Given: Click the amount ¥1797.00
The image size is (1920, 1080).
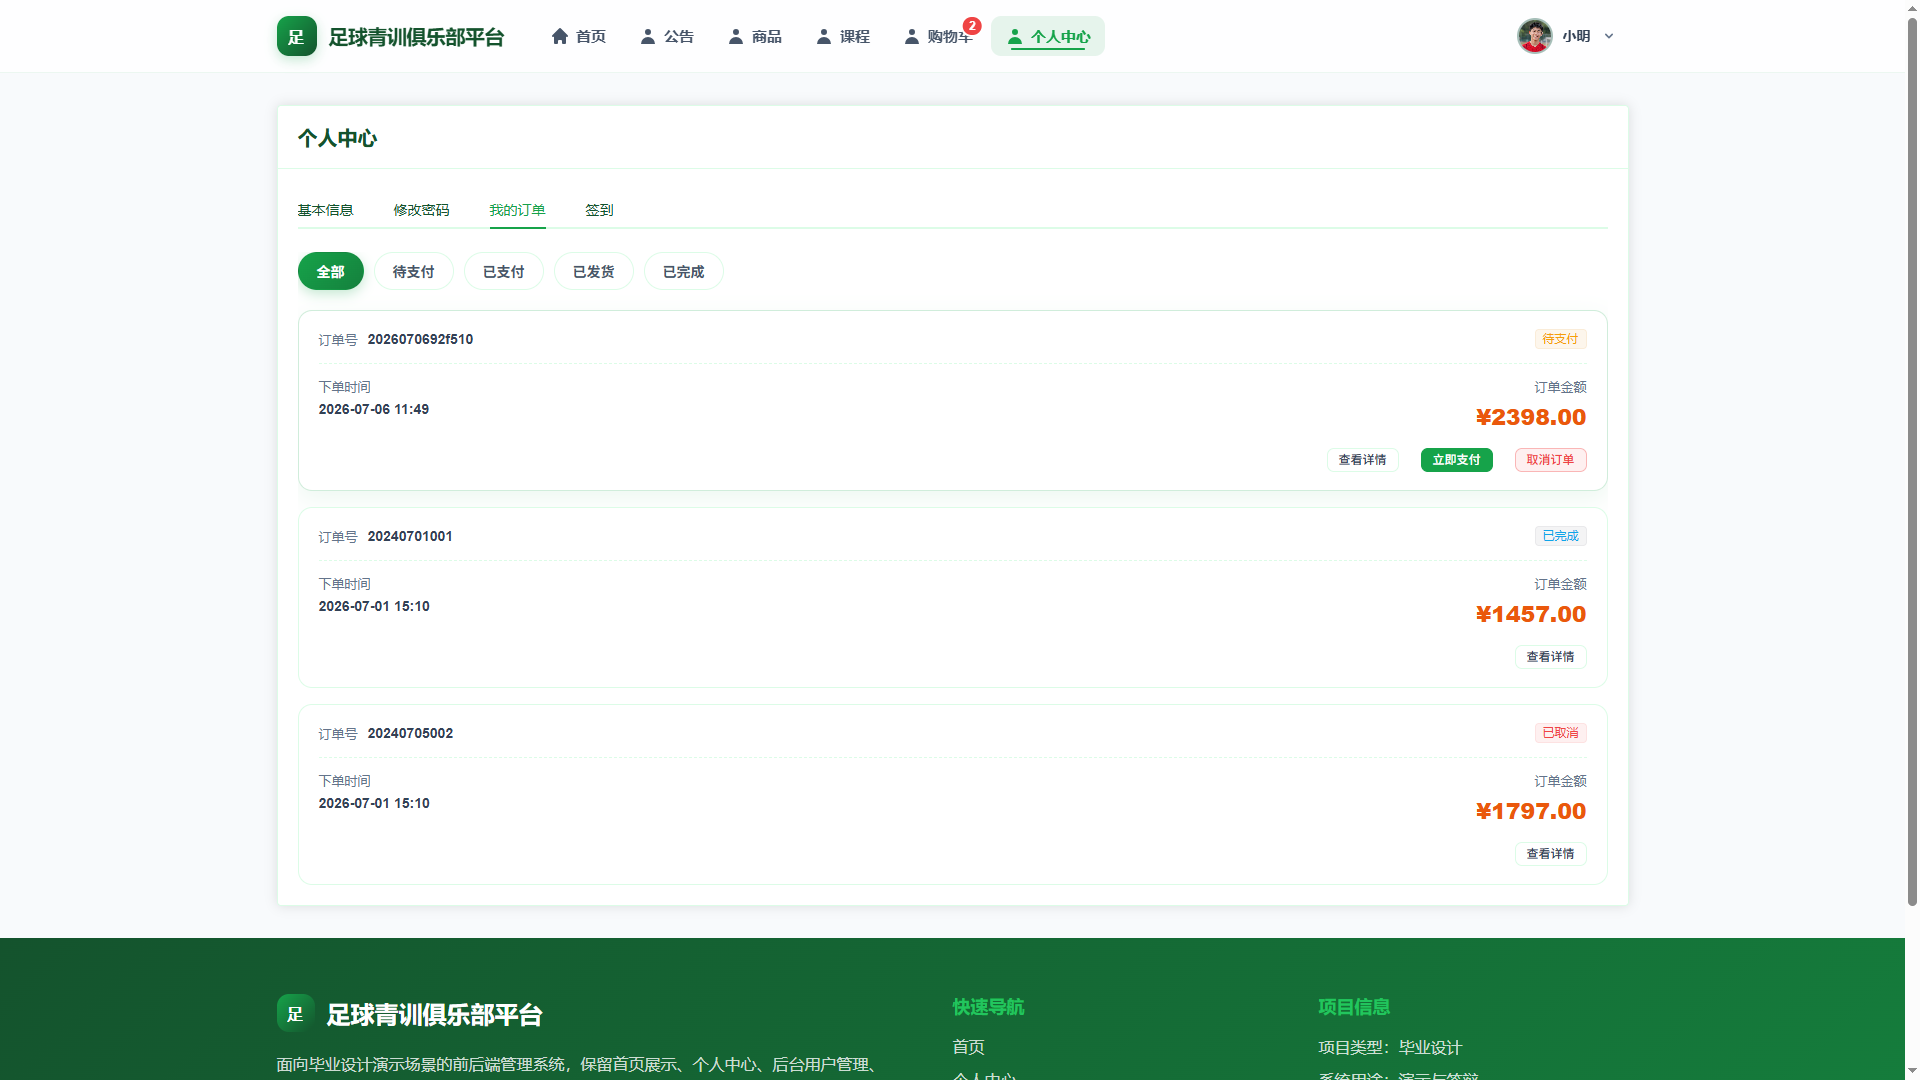Looking at the screenshot, I should (x=1531, y=811).
